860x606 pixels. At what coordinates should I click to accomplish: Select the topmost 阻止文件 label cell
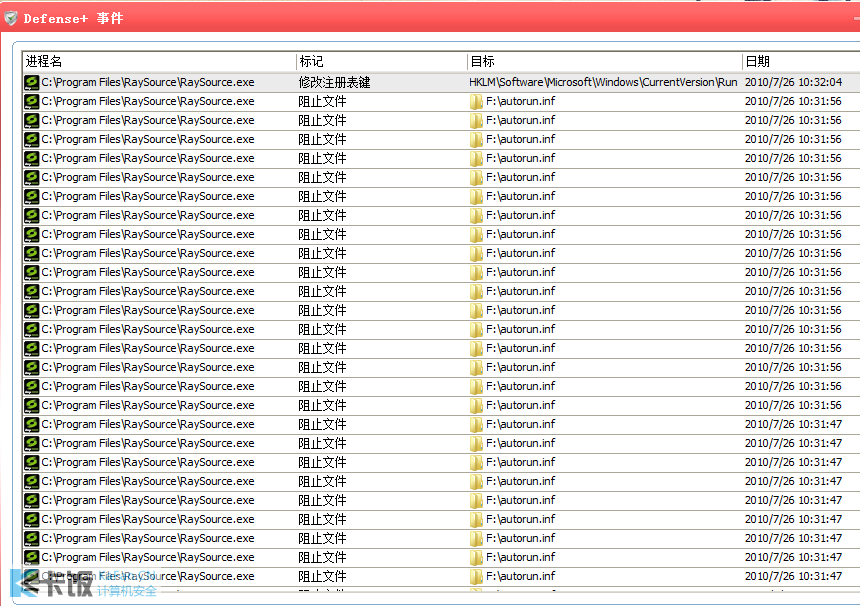(x=322, y=101)
